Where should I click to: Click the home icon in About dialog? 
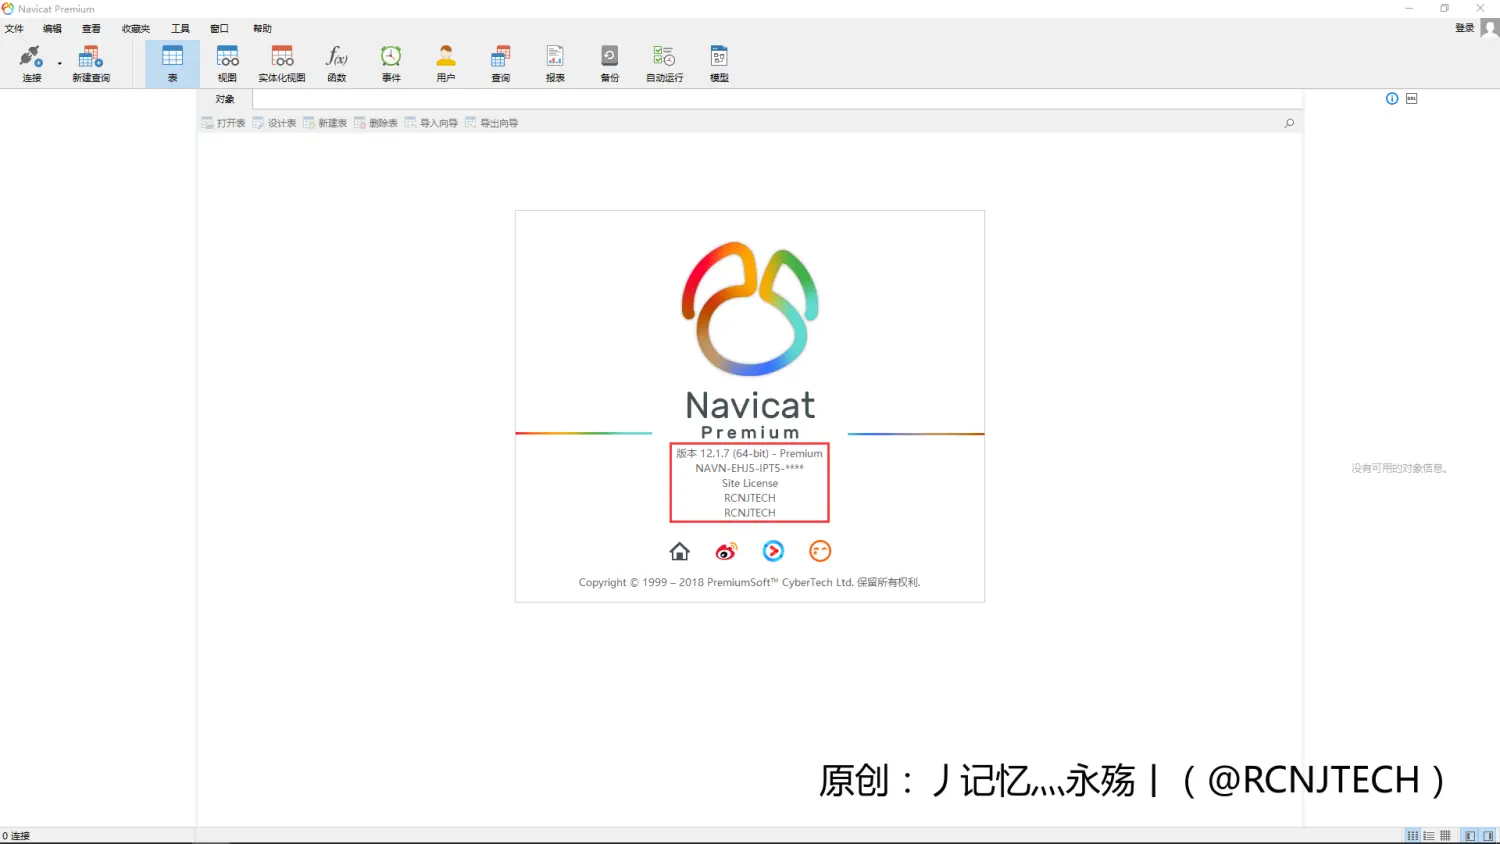[680, 551]
